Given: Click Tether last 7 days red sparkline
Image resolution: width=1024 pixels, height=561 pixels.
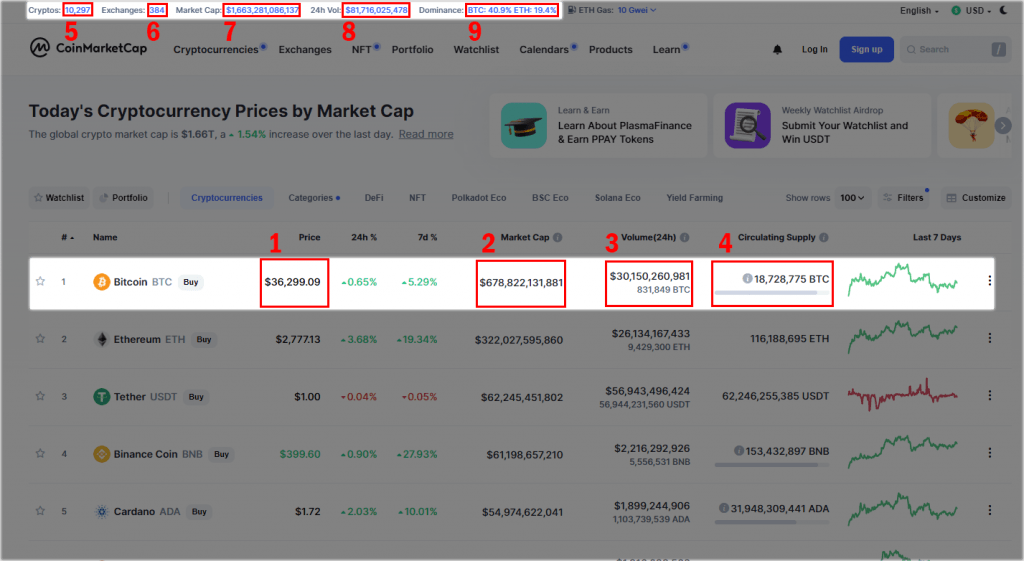Looking at the screenshot, I should click(903, 394).
